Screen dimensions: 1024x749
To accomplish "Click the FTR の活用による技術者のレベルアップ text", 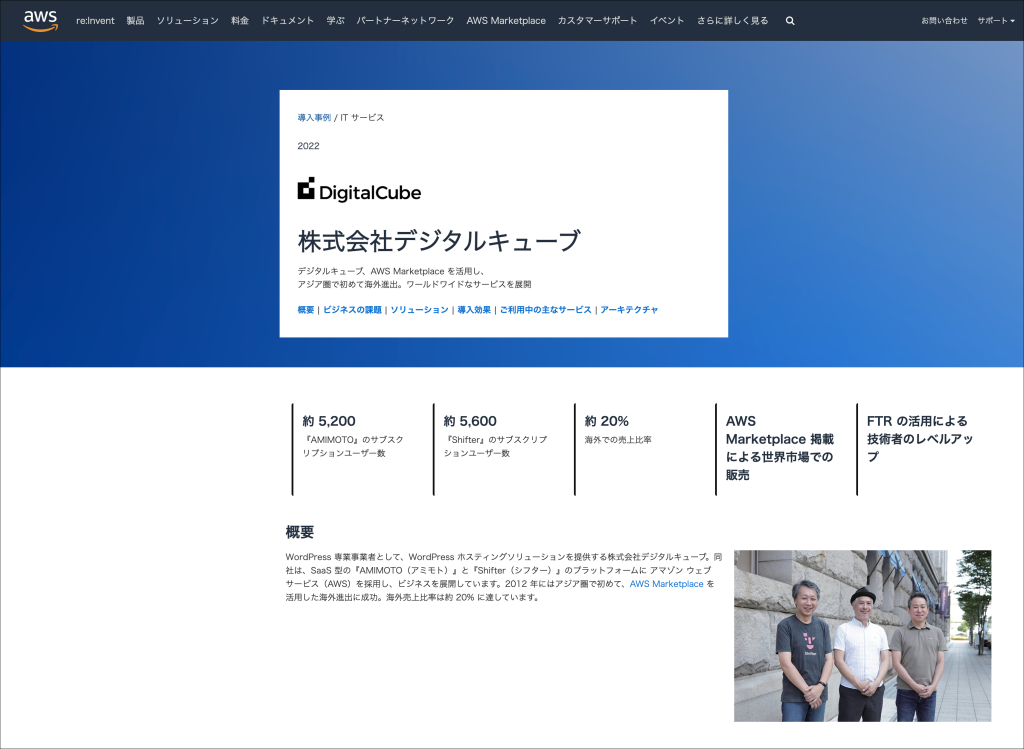I will [x=920, y=439].
